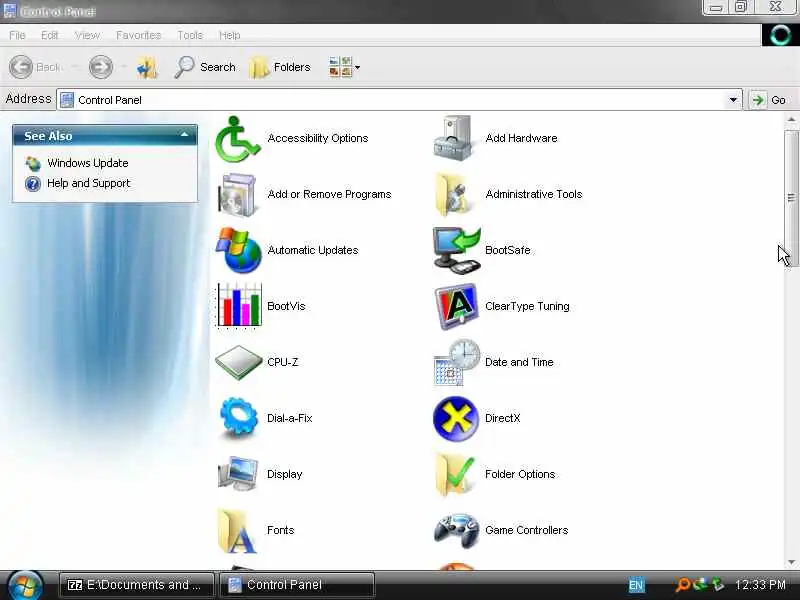Screen dimensions: 800x600
Task: Select the Accessibility Options label
Action: tap(318, 138)
